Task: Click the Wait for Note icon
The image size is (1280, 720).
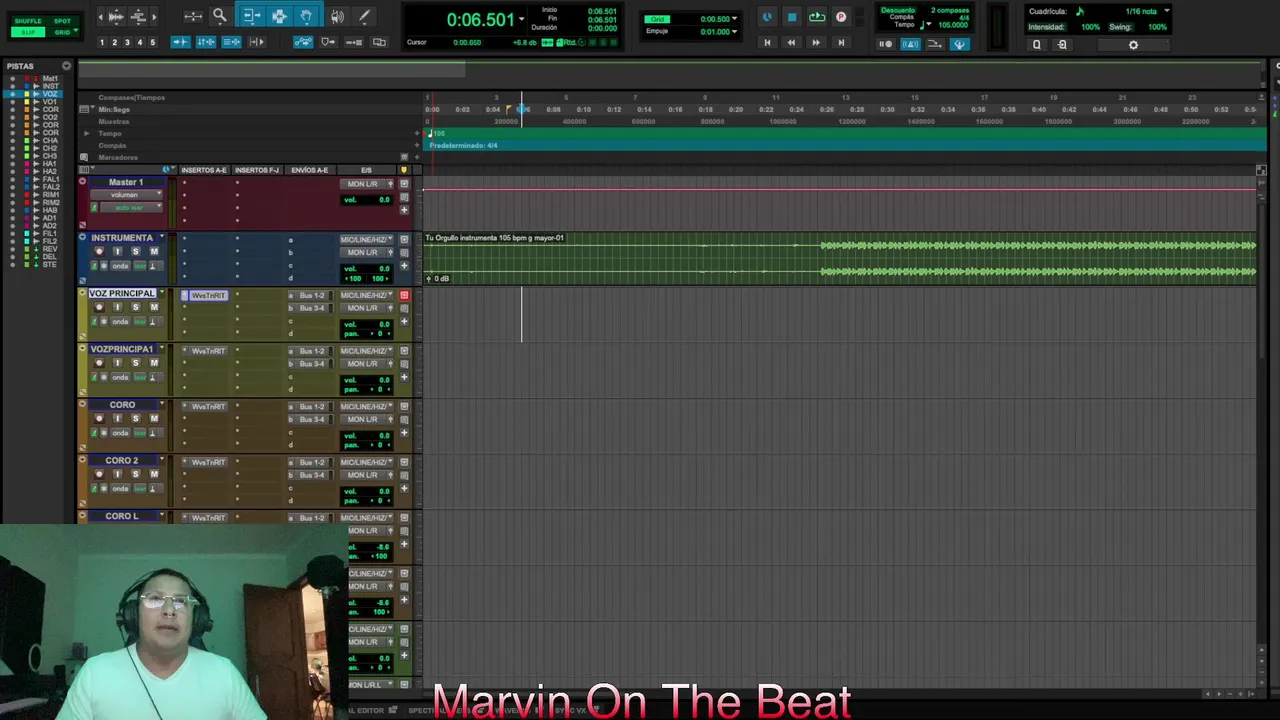Action: coord(885,44)
